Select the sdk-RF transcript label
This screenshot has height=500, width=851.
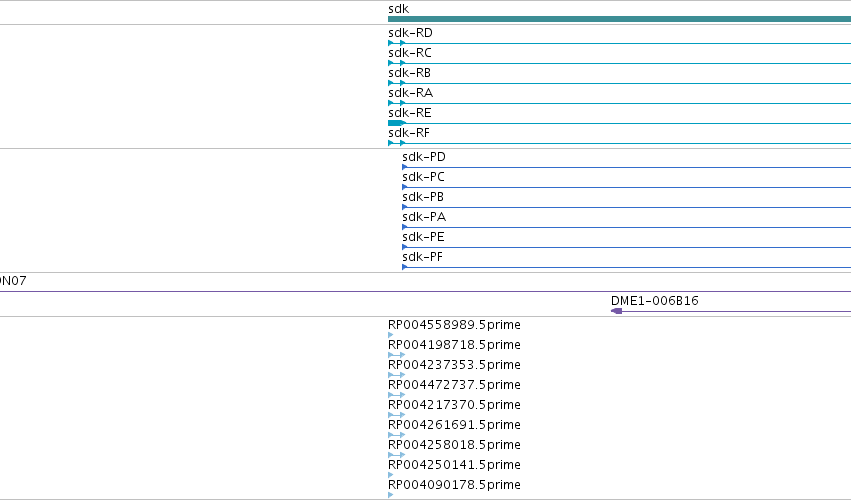409,133
